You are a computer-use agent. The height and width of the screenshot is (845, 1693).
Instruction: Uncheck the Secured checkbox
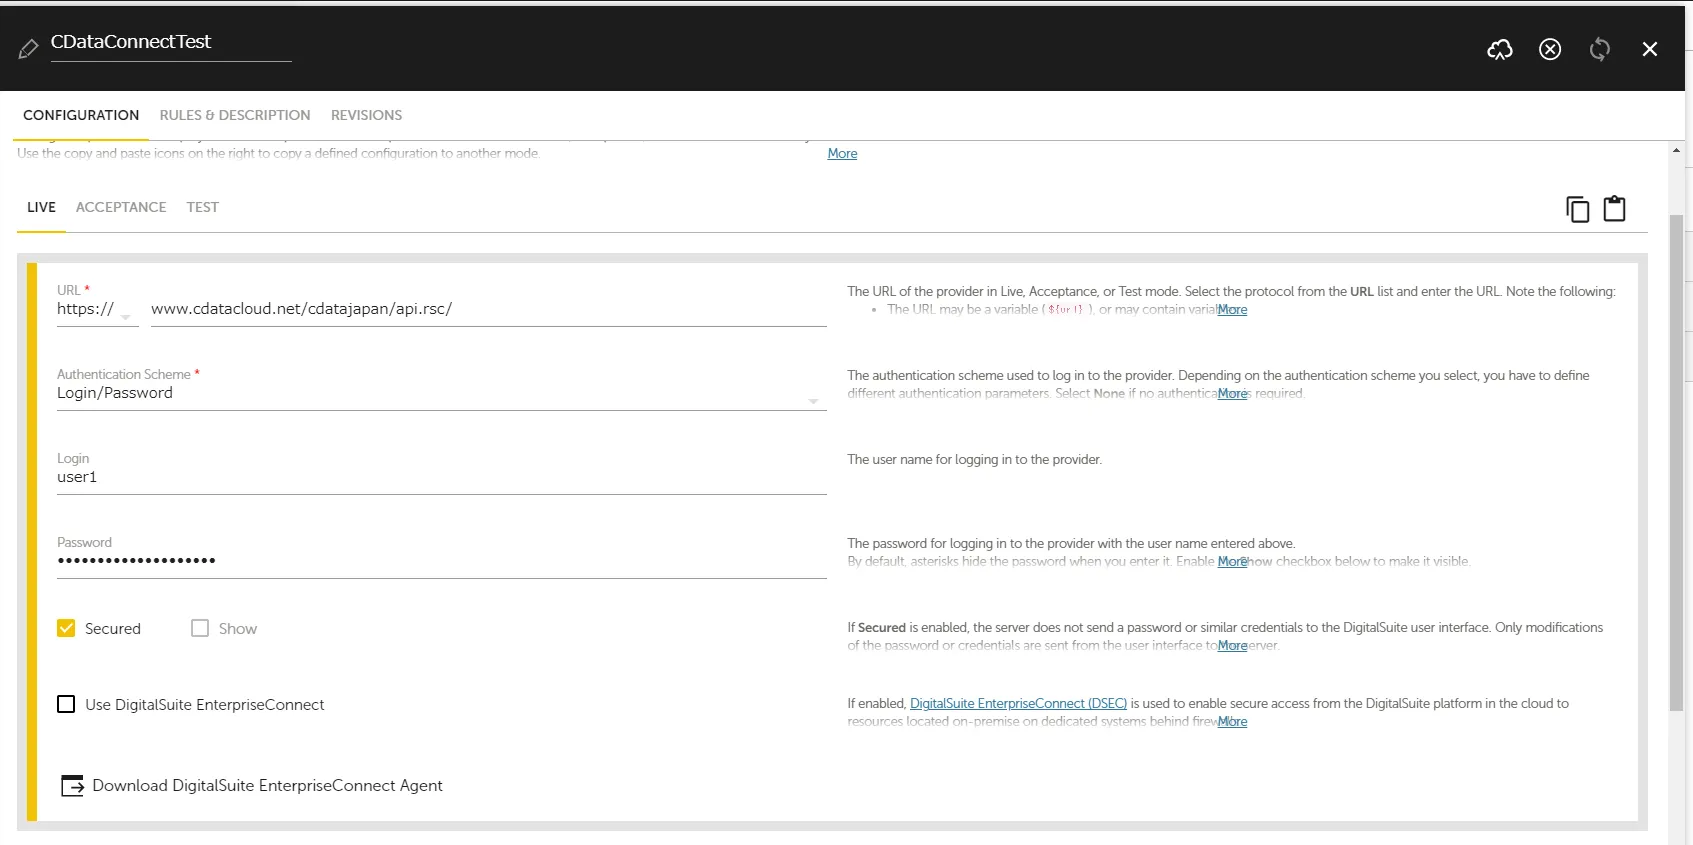66,628
